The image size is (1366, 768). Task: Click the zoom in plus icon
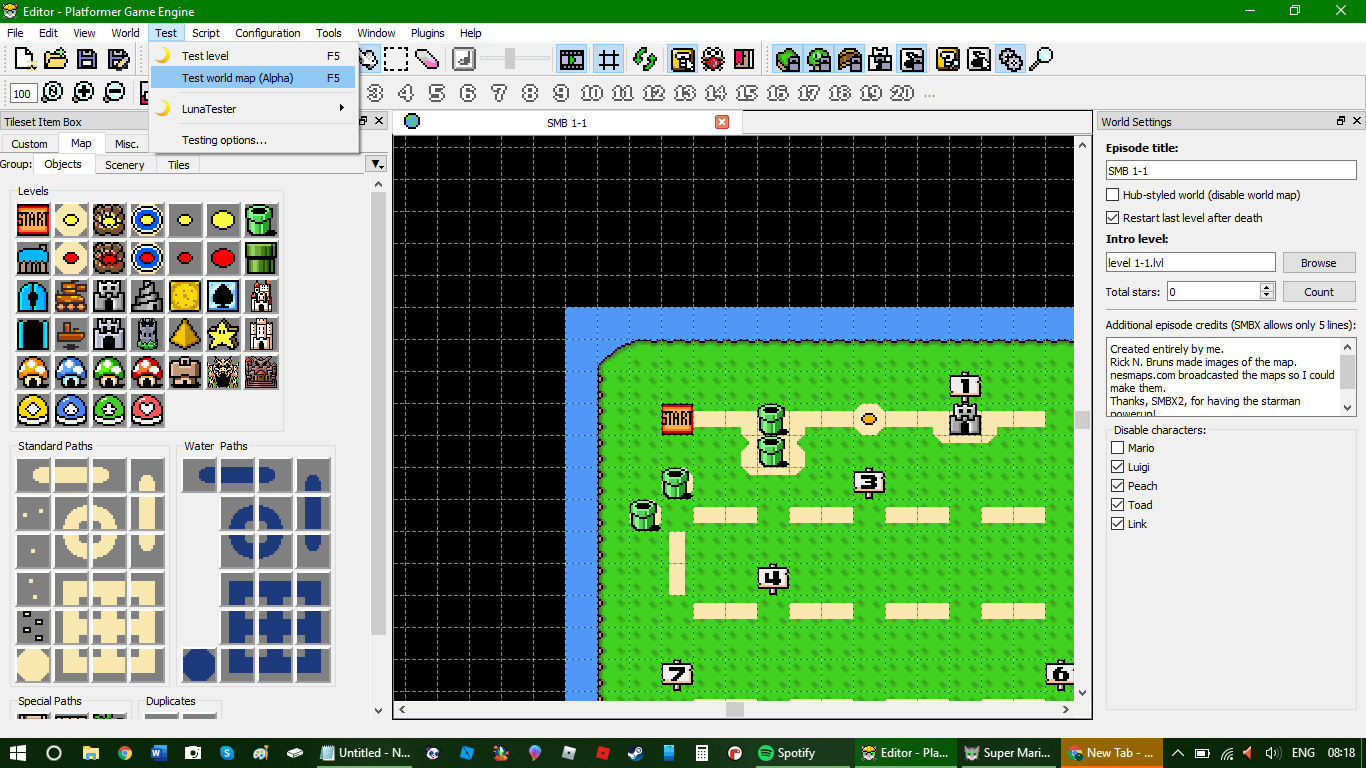click(x=83, y=92)
